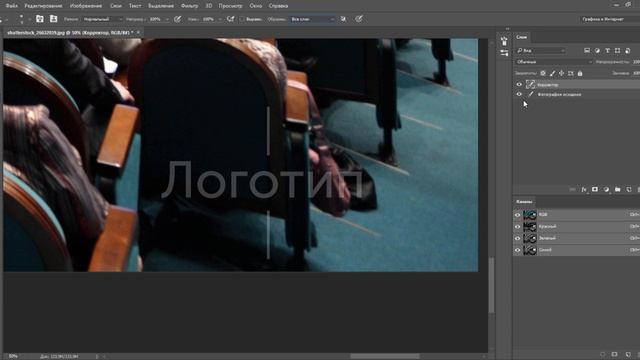Toggle visibility of the RGB channel

coord(518,215)
